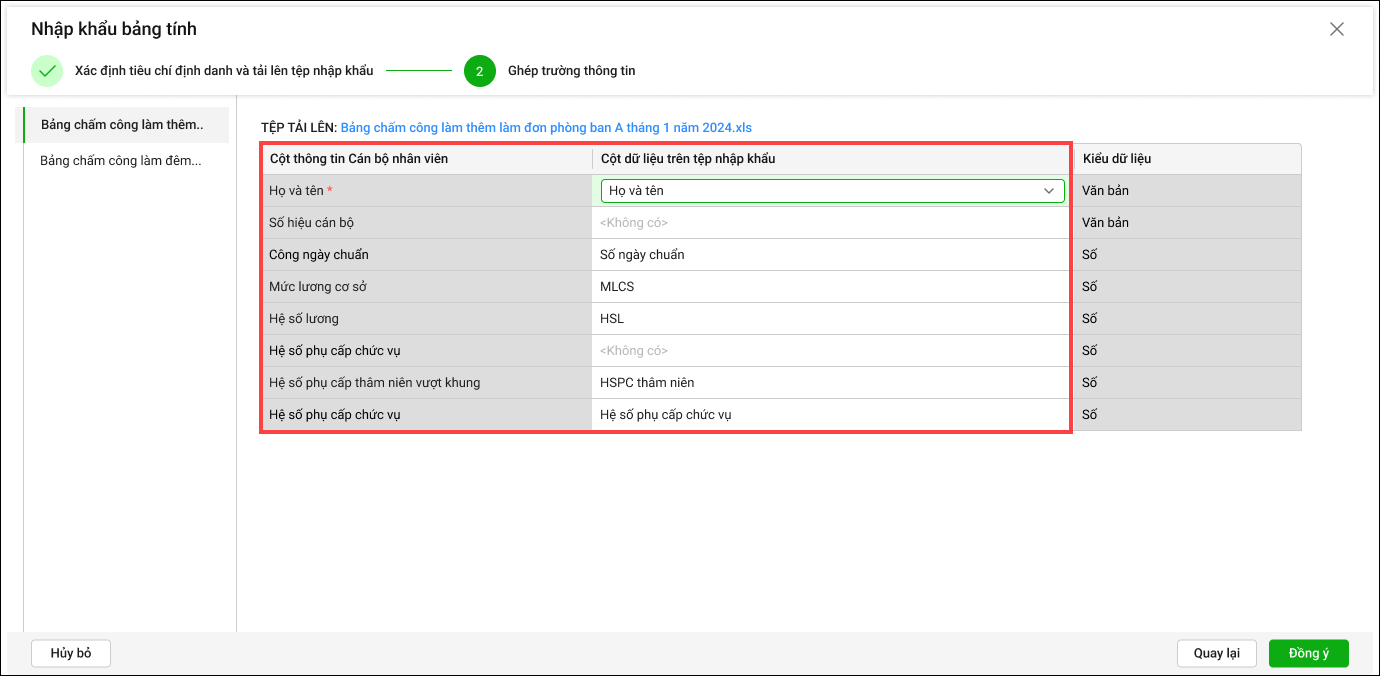Go back with the Quay lại button
1380x676 pixels.
tap(1216, 653)
